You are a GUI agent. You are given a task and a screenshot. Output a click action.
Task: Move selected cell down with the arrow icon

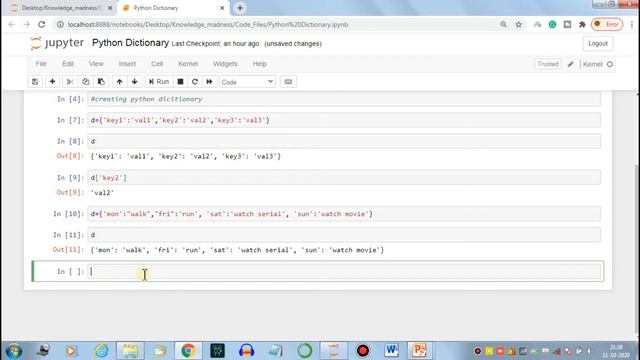pyautogui.click(x=134, y=82)
